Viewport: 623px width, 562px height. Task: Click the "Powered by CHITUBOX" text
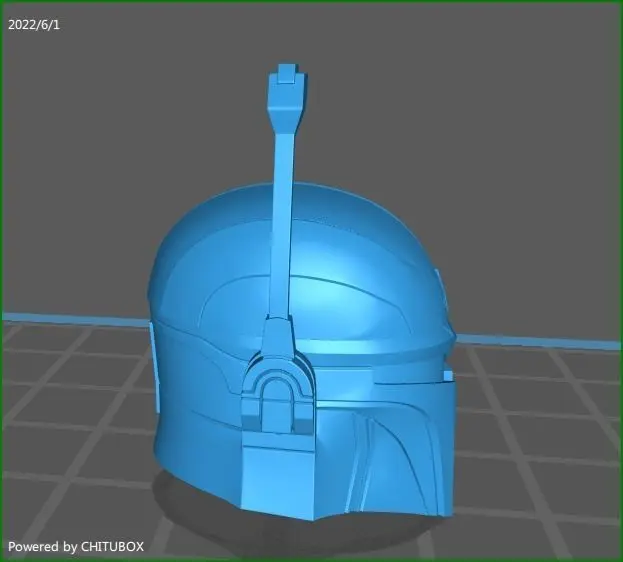pos(76,546)
